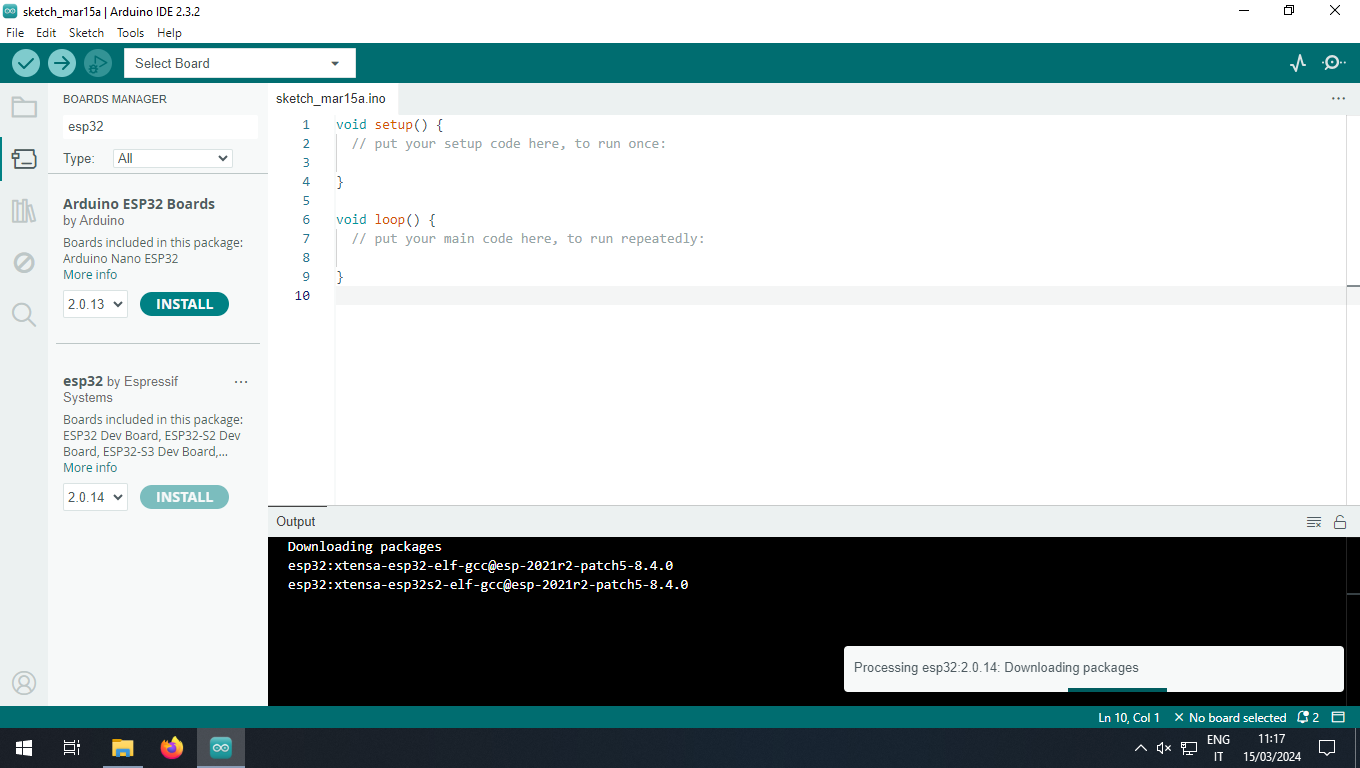The width and height of the screenshot is (1360, 768).
Task: Click the editor vertical scrollbar
Action: coord(1353,310)
